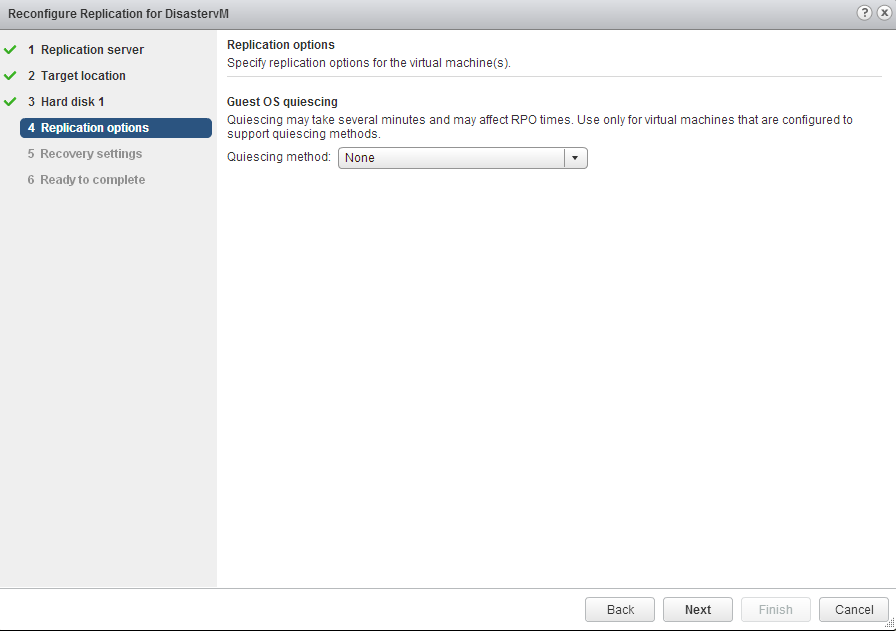Select step 5 Recovery settings
Image resolution: width=896 pixels, height=631 pixels.
point(85,154)
